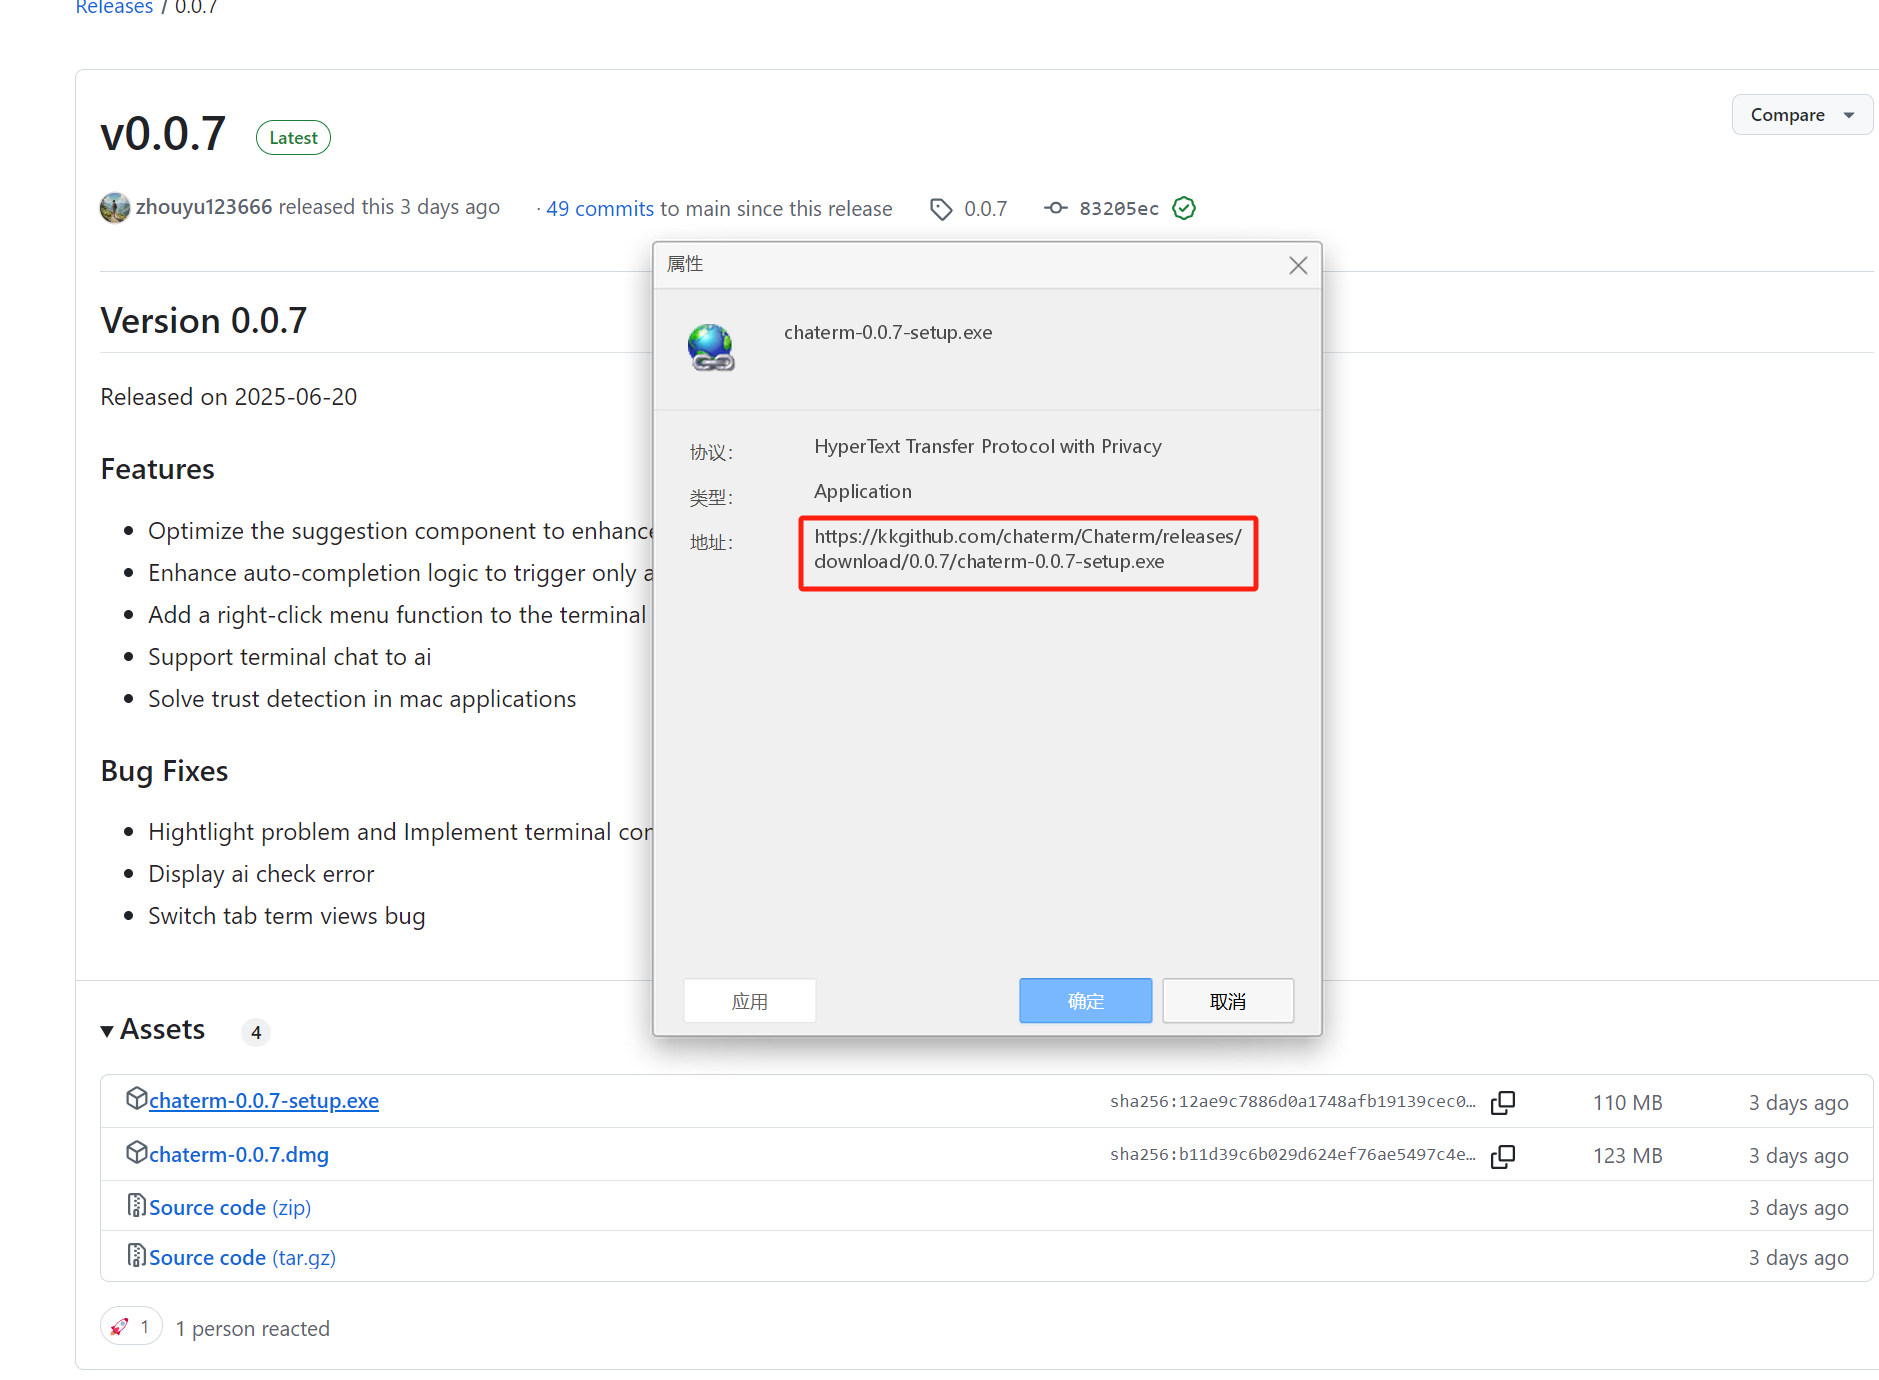Click package icon beside setup.exe

point(137,1098)
